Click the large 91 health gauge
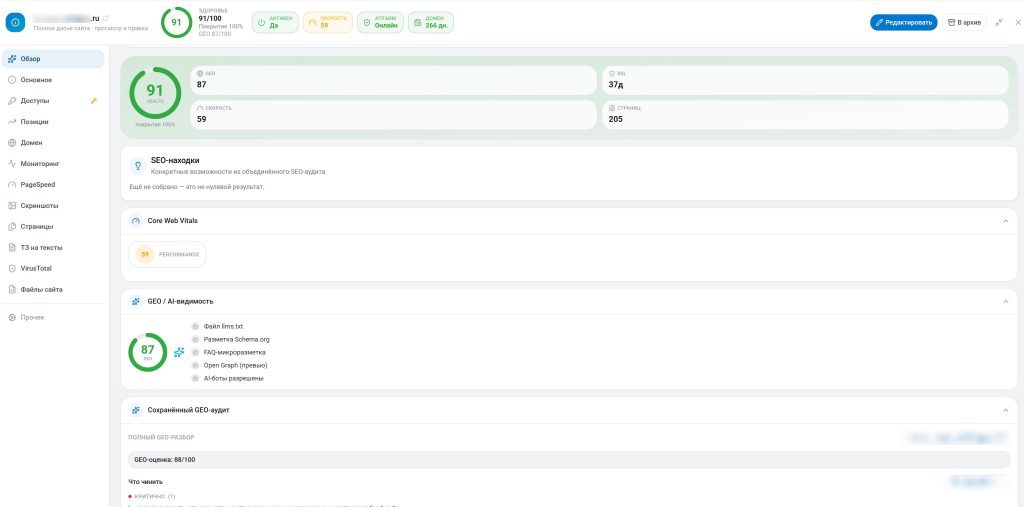Image resolution: width=1024 pixels, height=507 pixels. 155,93
